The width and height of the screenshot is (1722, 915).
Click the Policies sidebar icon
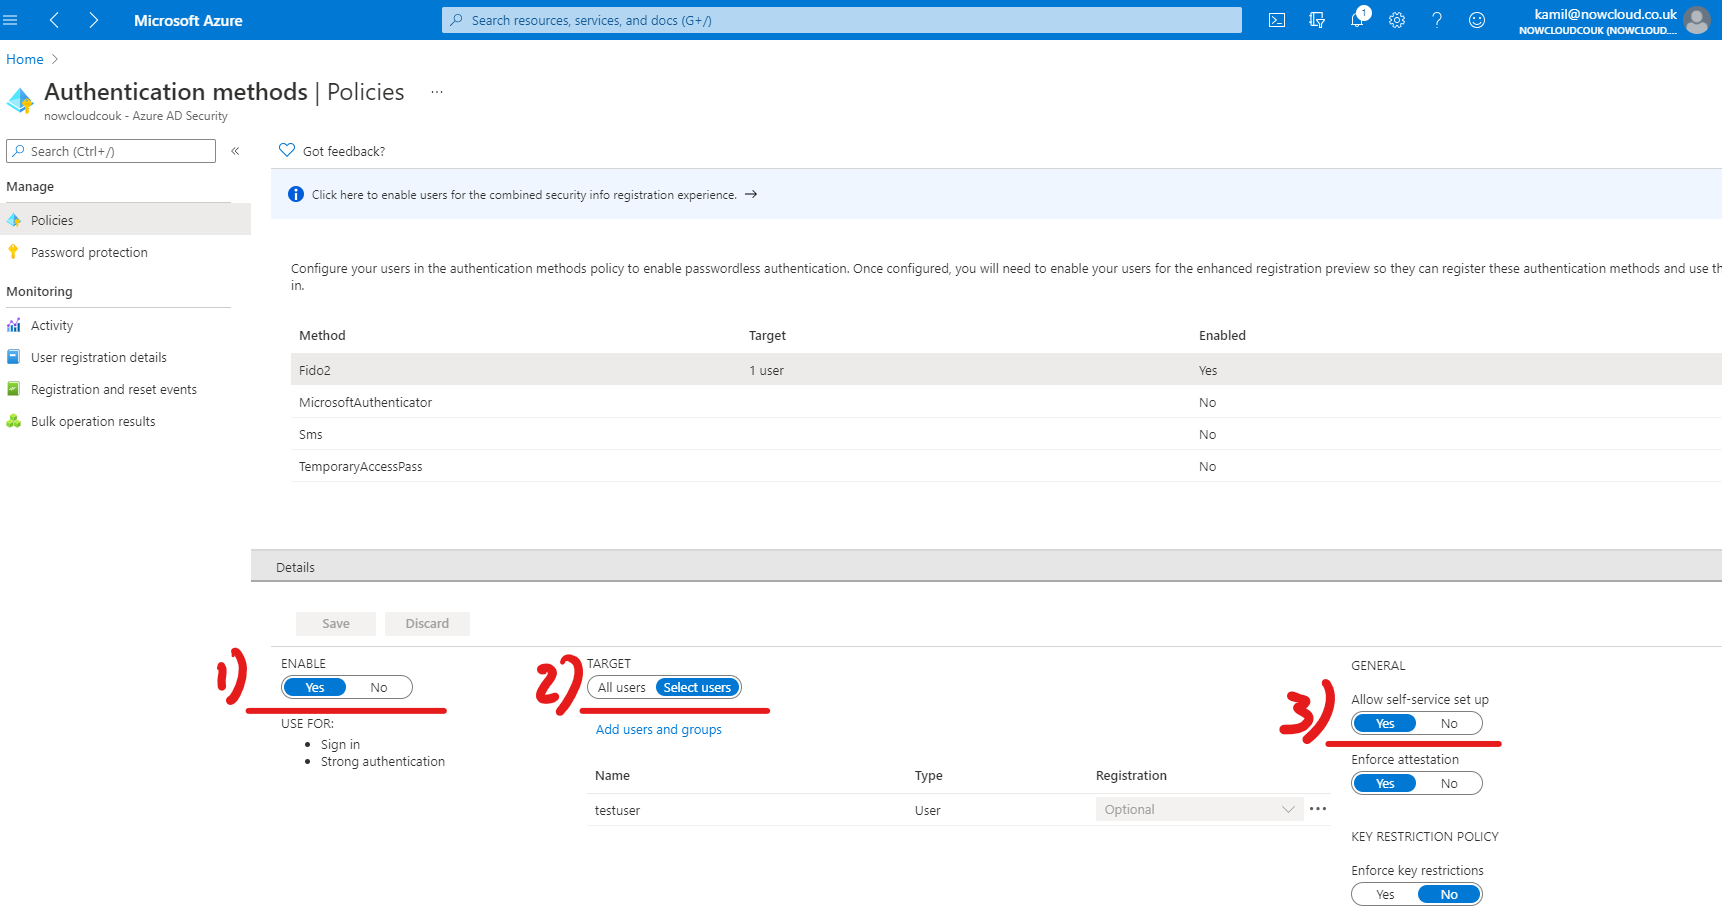tap(14, 220)
